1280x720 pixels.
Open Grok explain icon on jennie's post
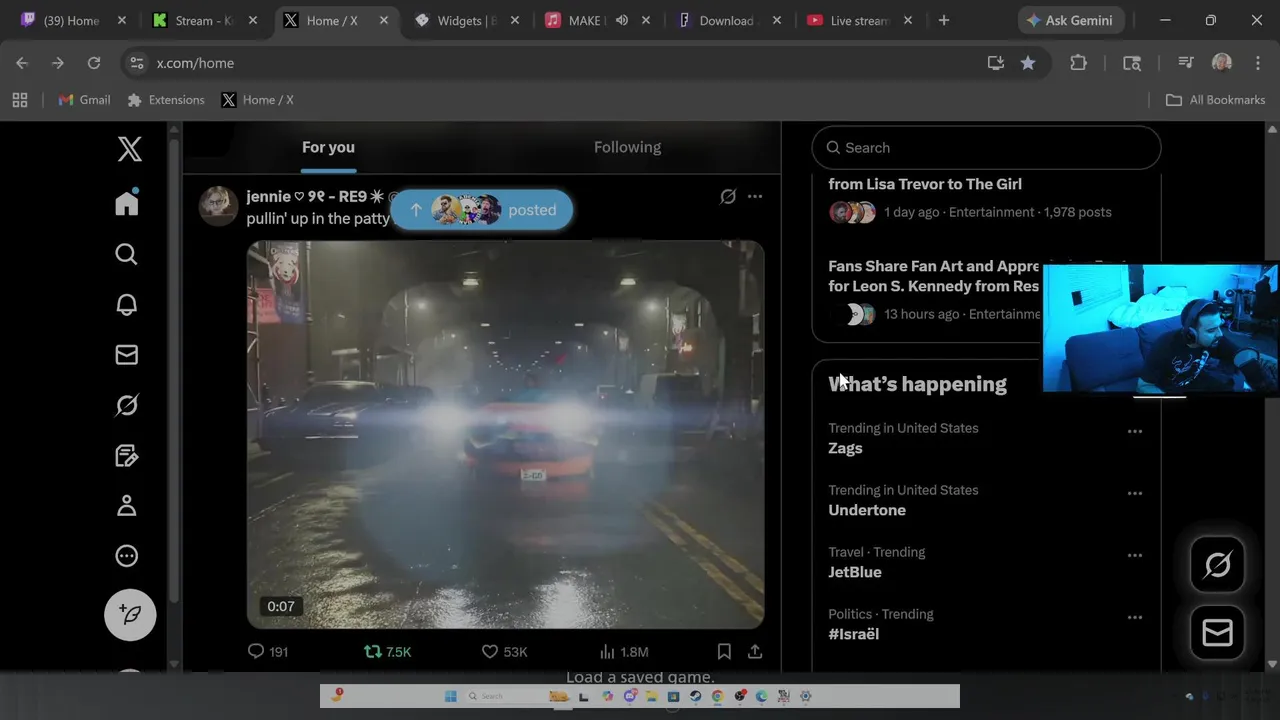pyautogui.click(x=728, y=197)
